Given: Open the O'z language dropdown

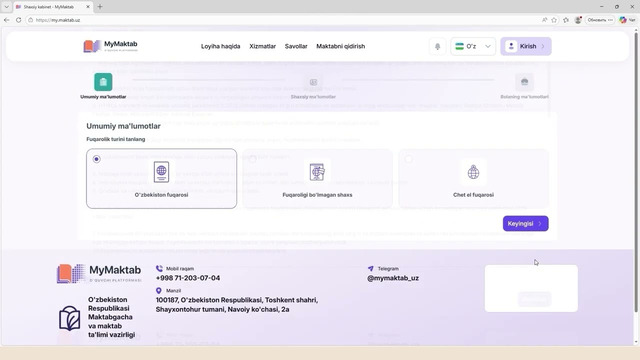Looking at the screenshot, I should click(473, 46).
